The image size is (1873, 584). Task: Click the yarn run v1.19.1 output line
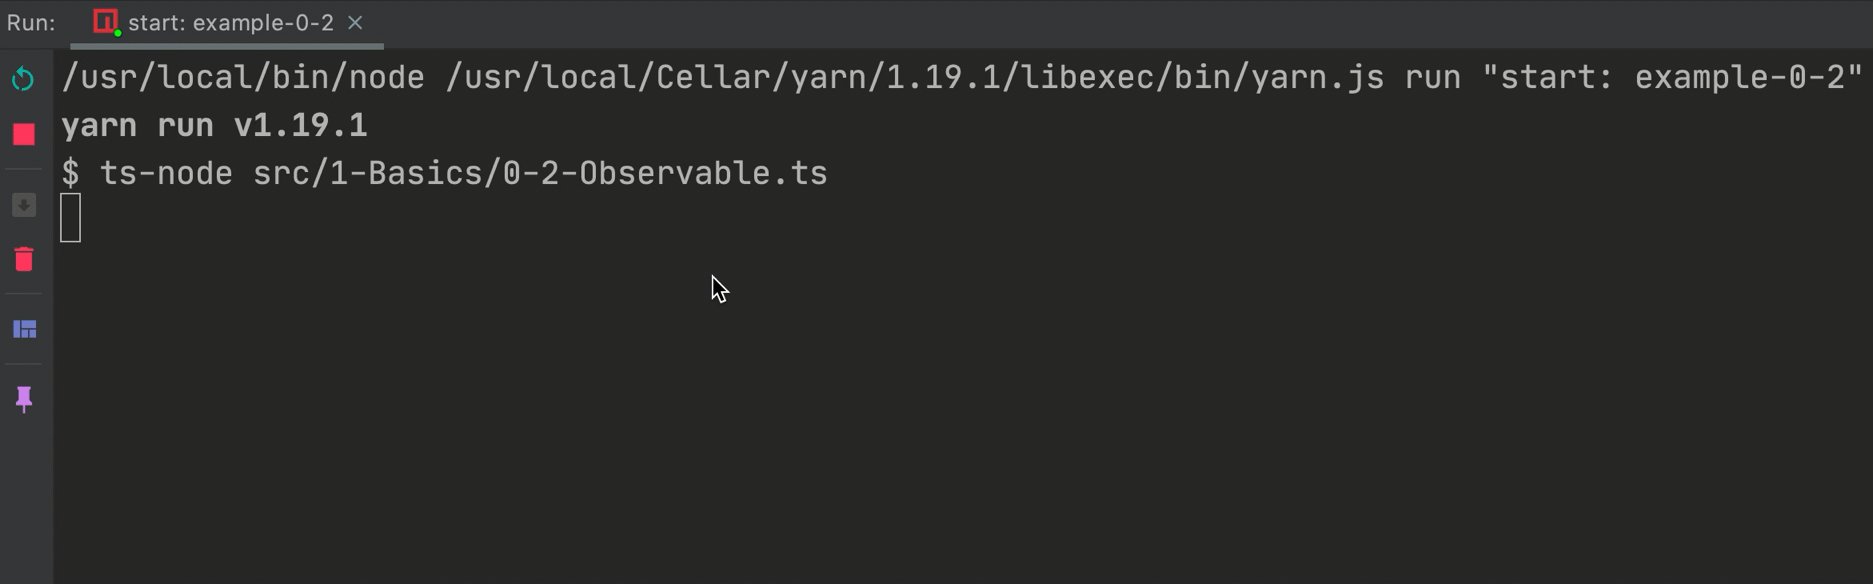[x=214, y=125]
